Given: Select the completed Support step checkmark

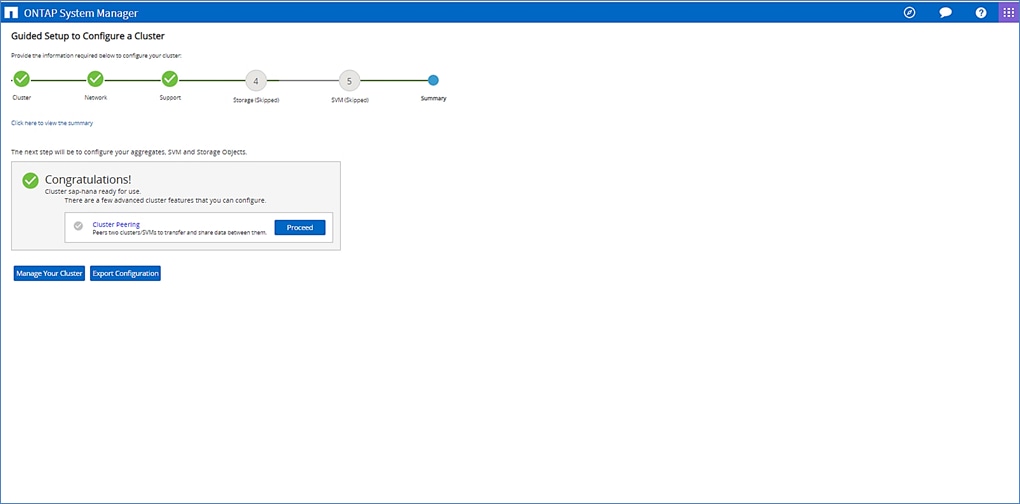Looking at the screenshot, I should tap(170, 79).
